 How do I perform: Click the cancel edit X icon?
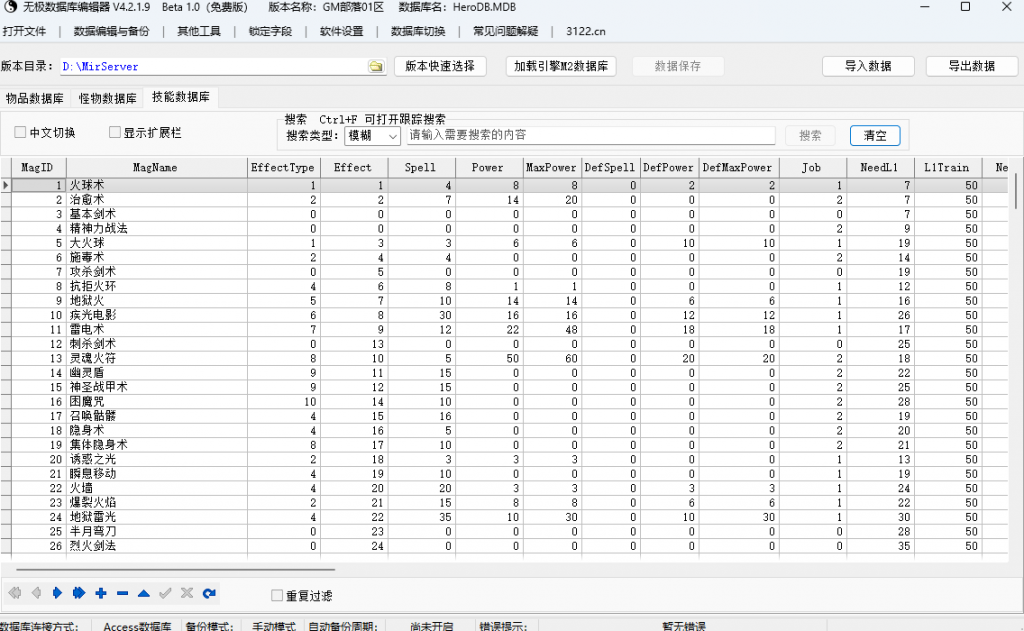click(x=185, y=593)
